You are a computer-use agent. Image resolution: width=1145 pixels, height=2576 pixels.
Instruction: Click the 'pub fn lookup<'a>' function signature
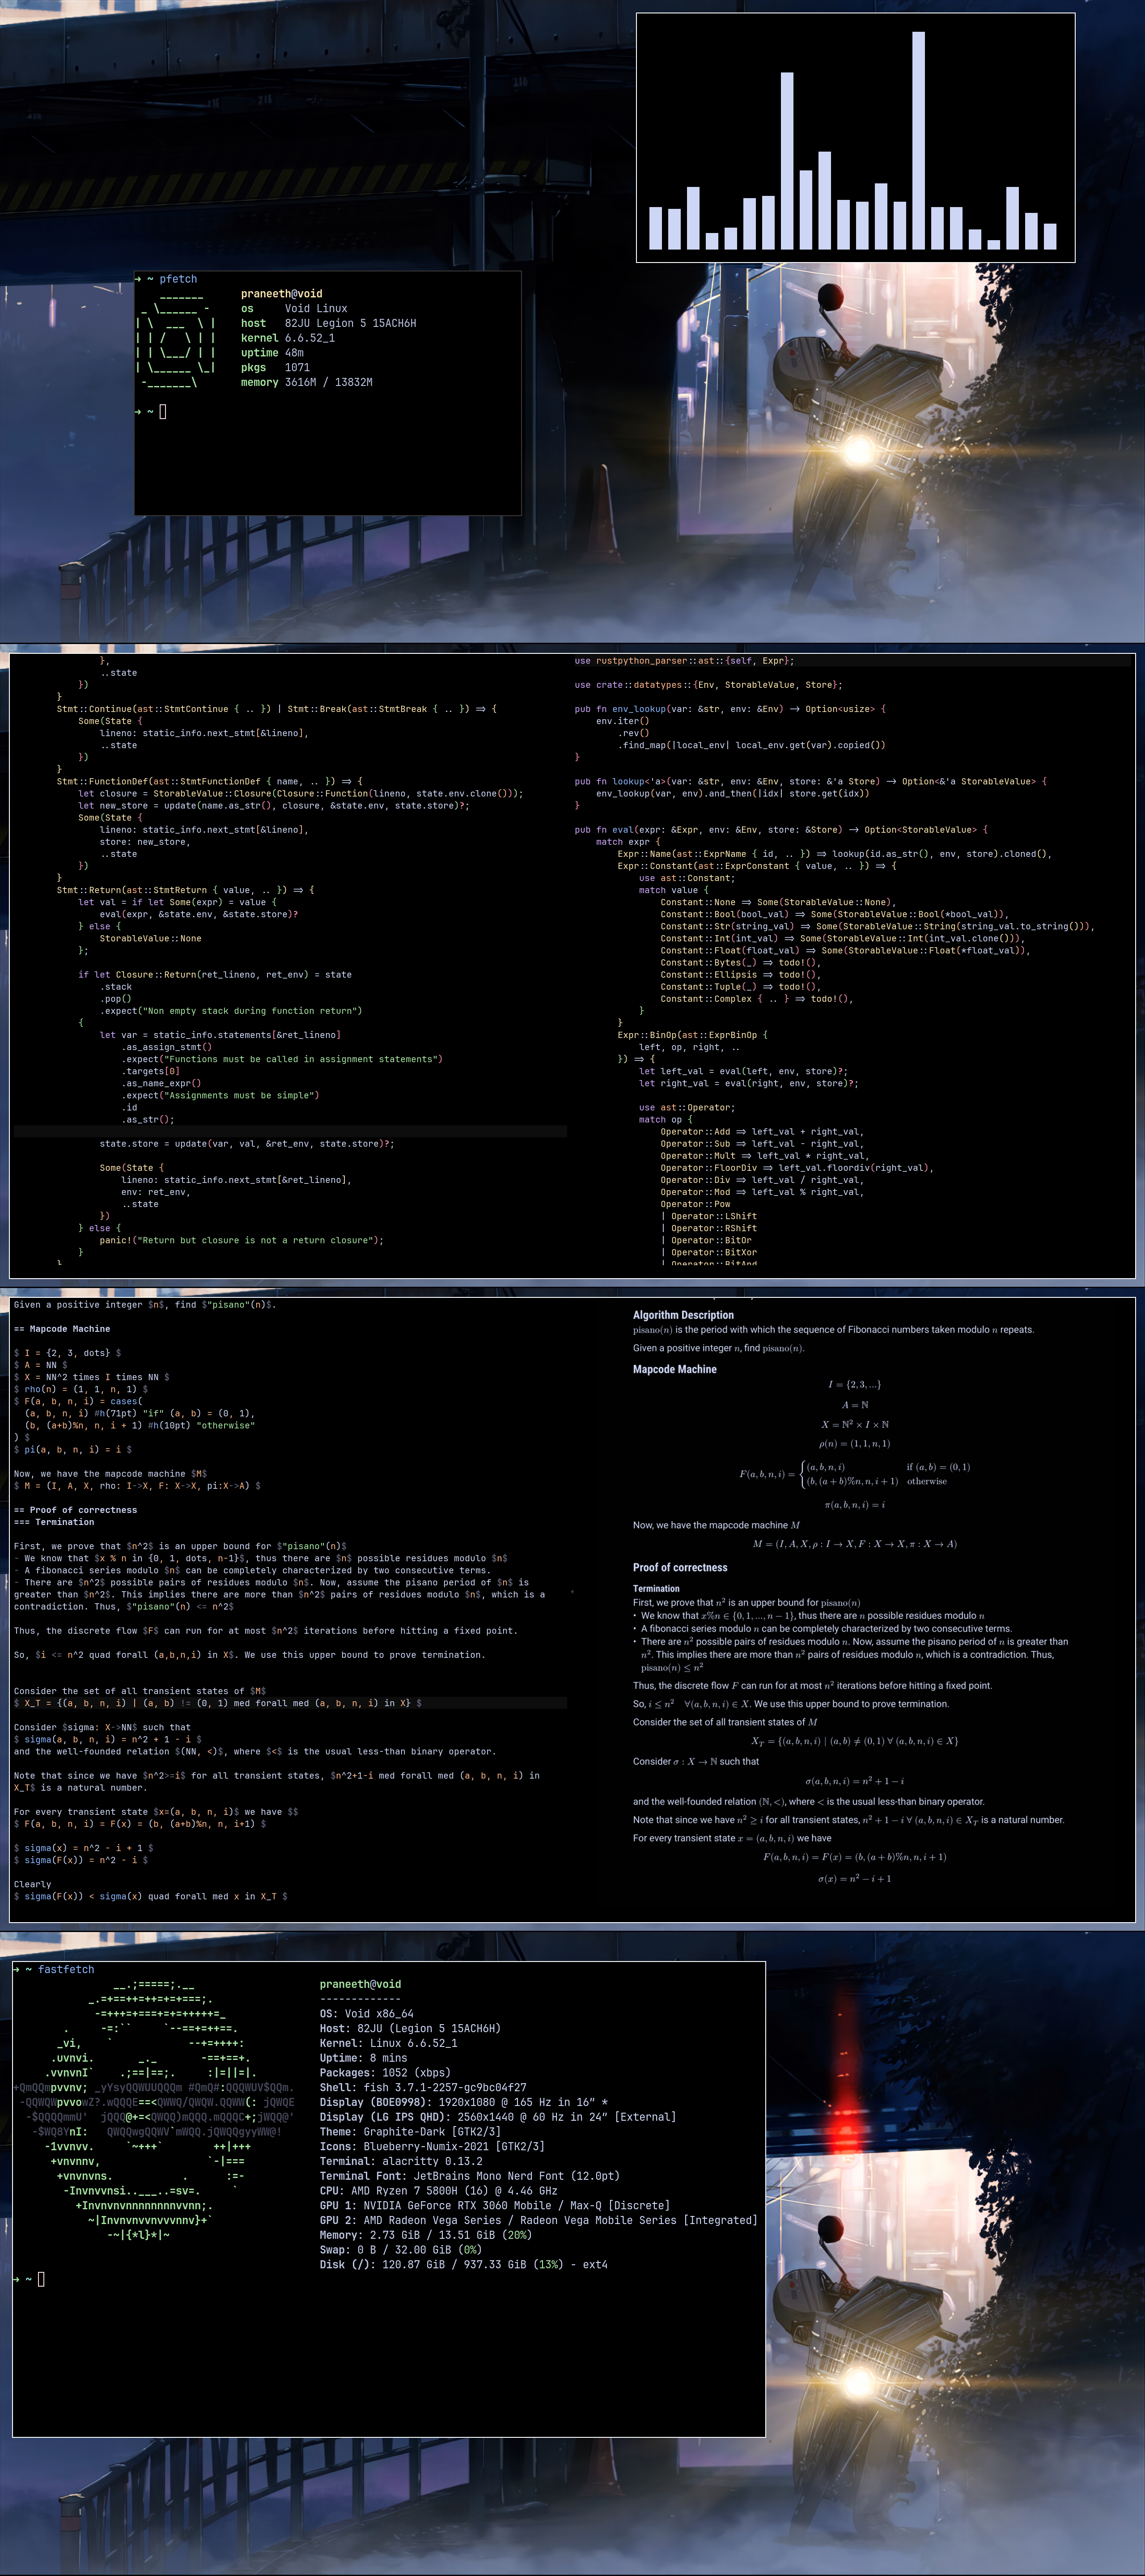click(810, 781)
